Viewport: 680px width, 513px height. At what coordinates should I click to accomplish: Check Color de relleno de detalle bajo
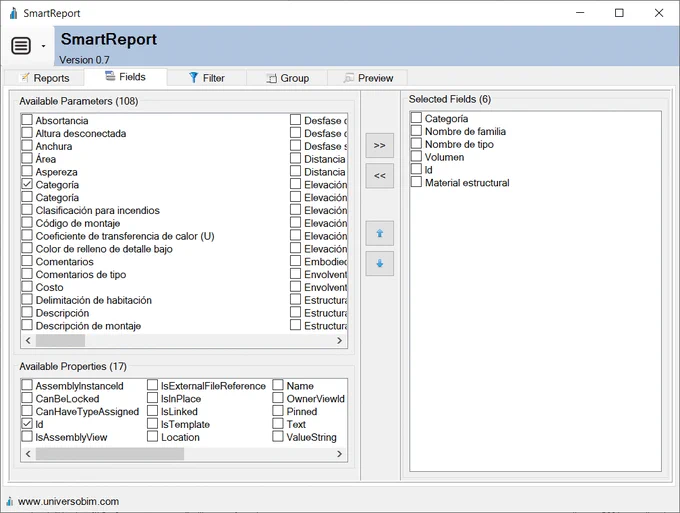coord(27,248)
